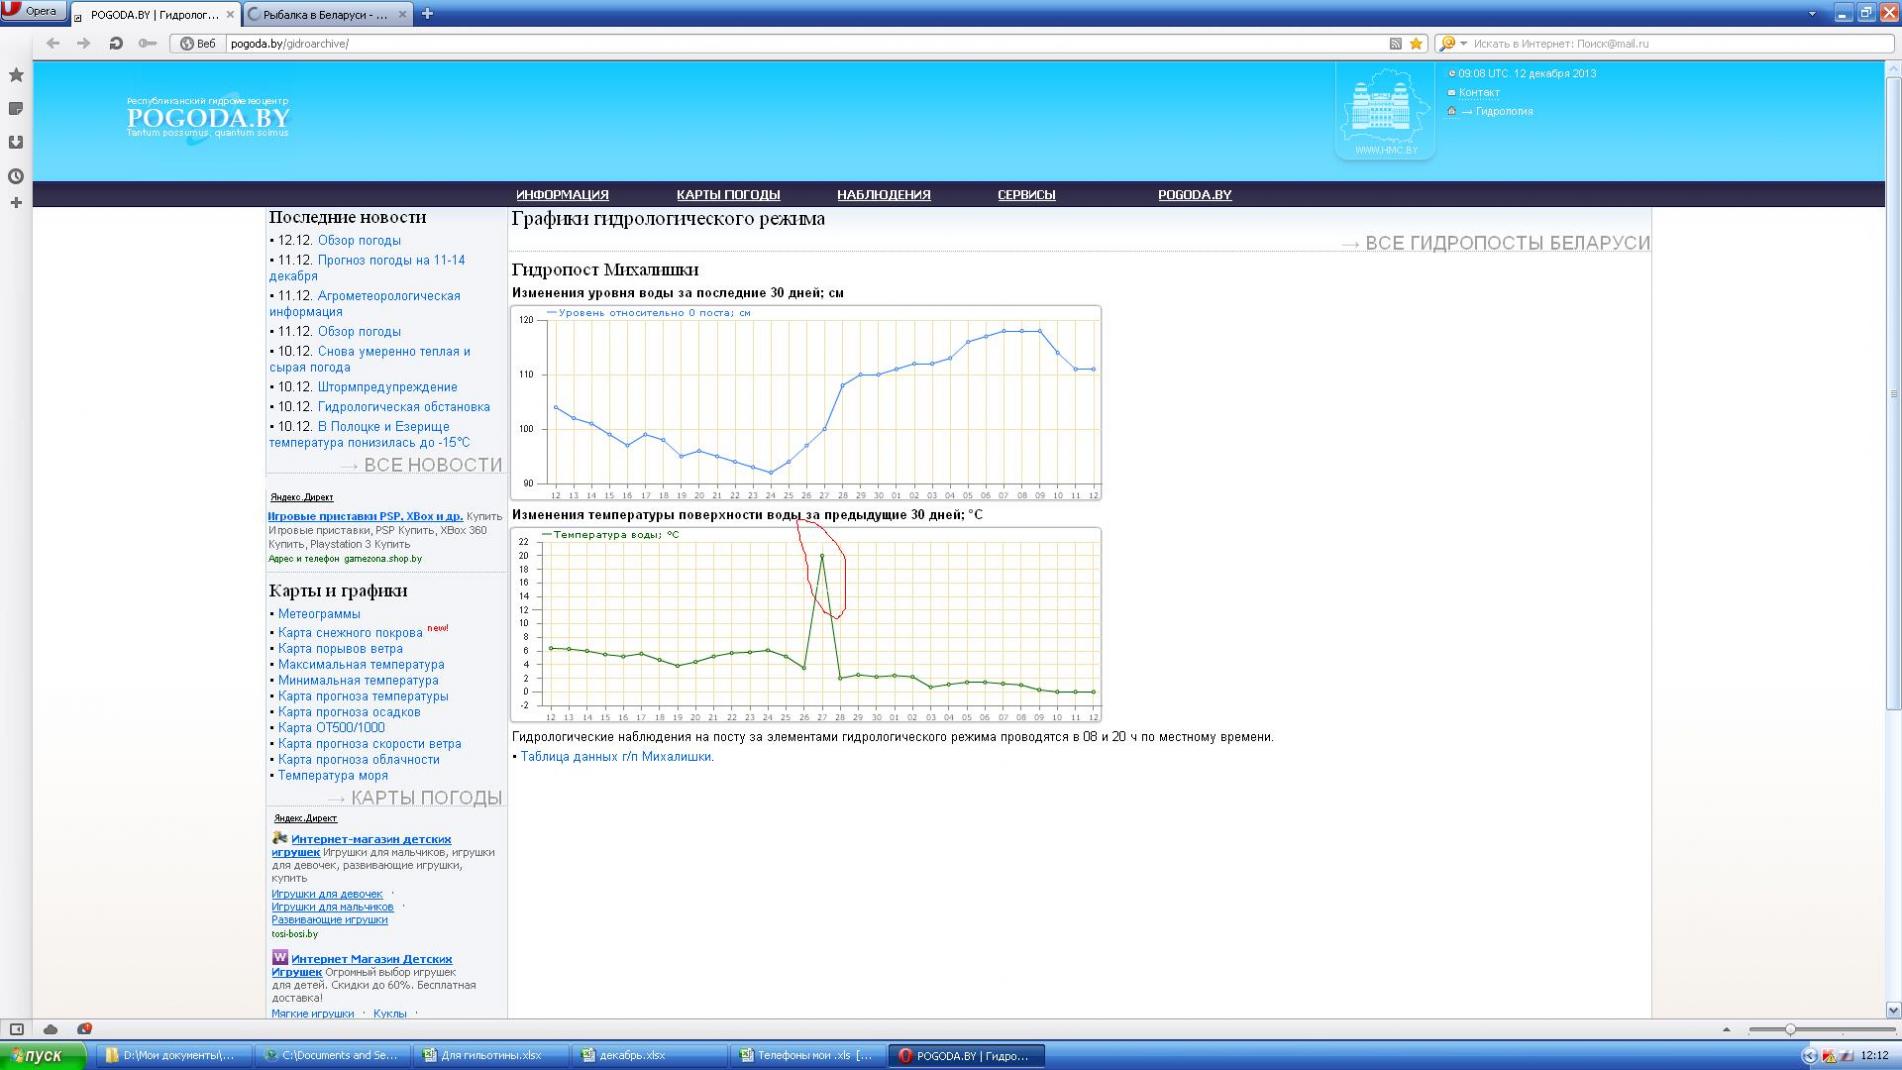This screenshot has height=1070, width=1902.
Task: Open a new tab with plus button
Action: coord(427,14)
